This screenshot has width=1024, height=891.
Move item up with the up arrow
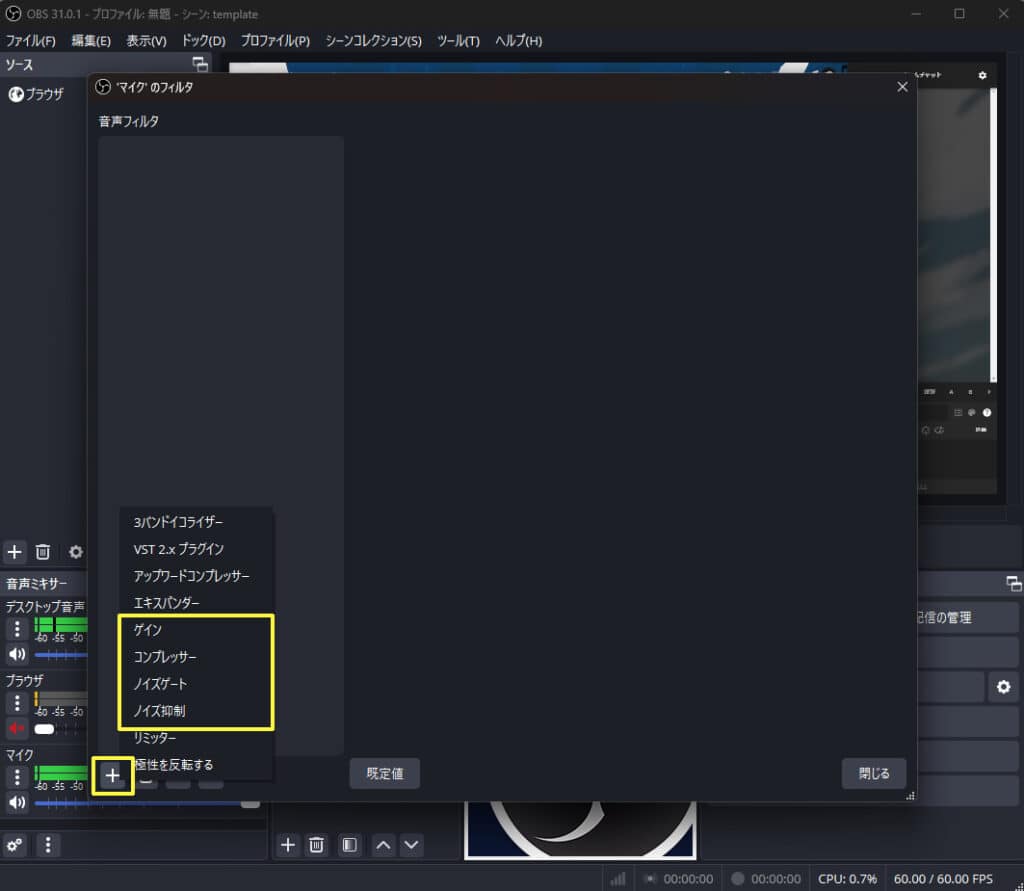tap(383, 845)
